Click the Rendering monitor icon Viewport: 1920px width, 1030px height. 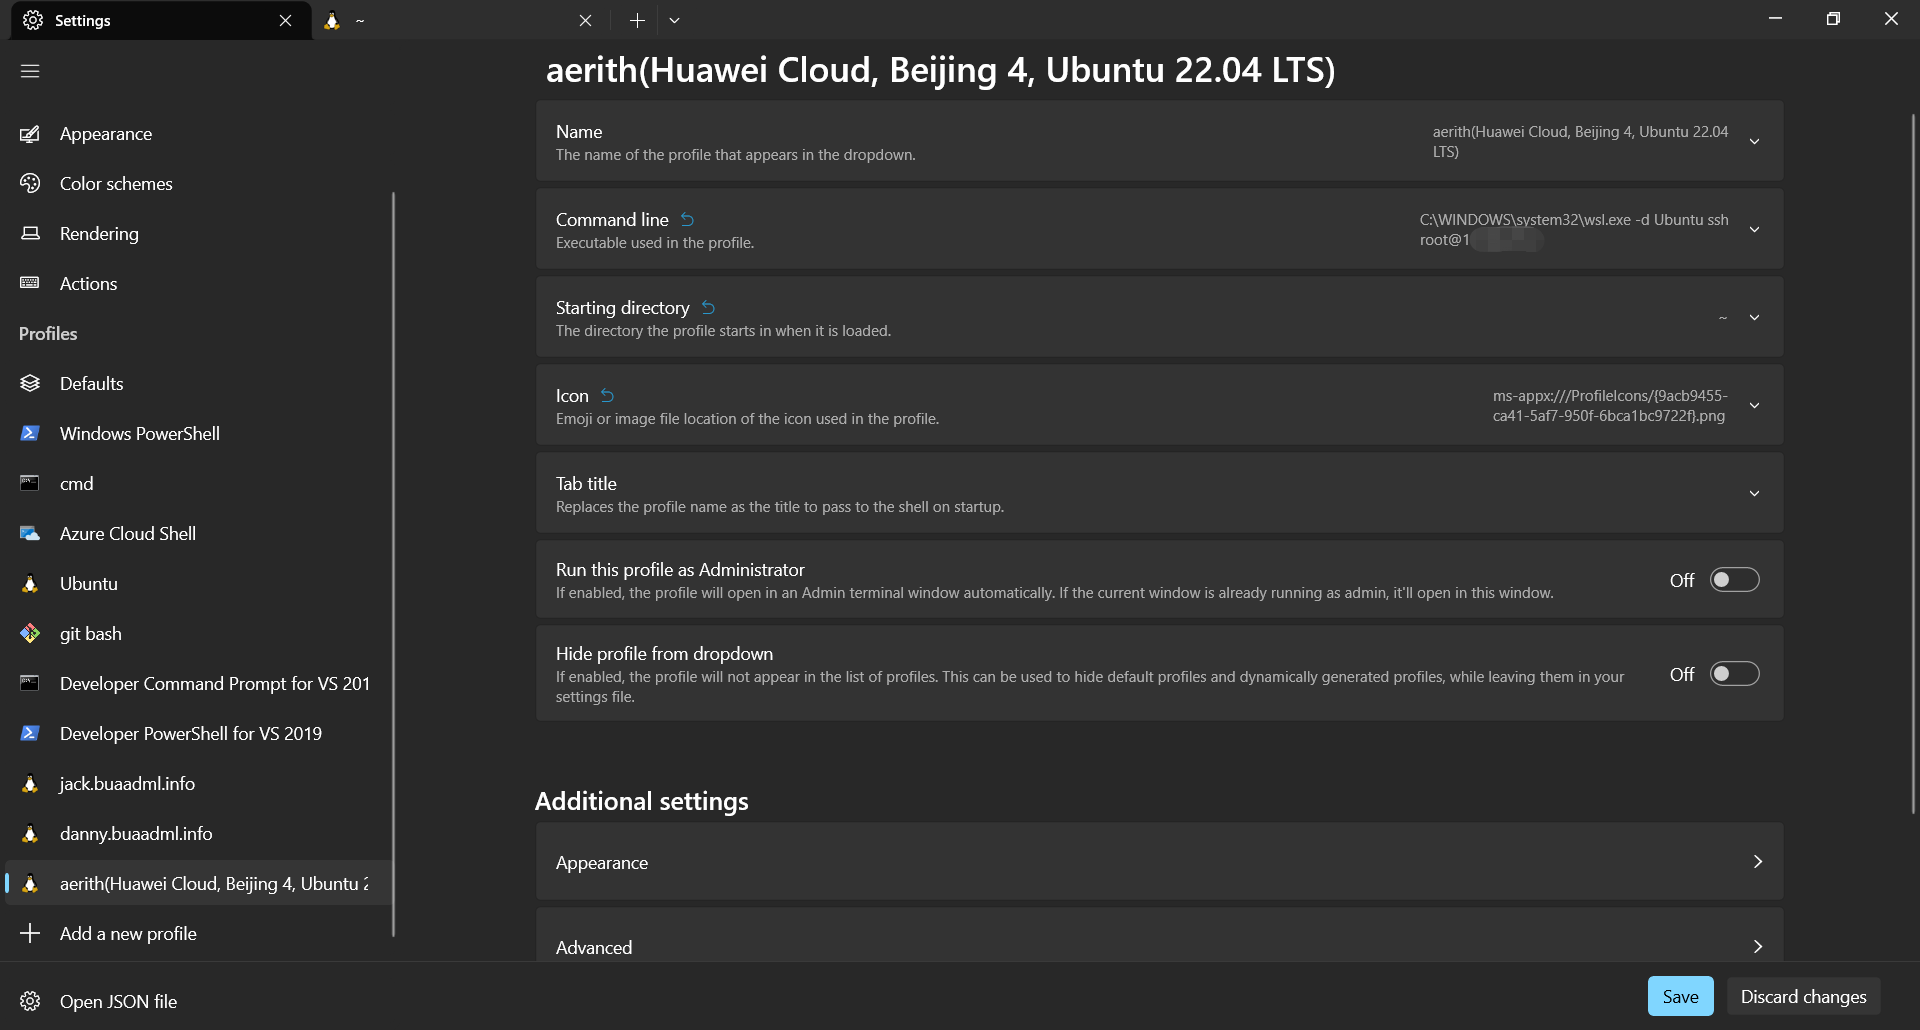click(x=30, y=234)
